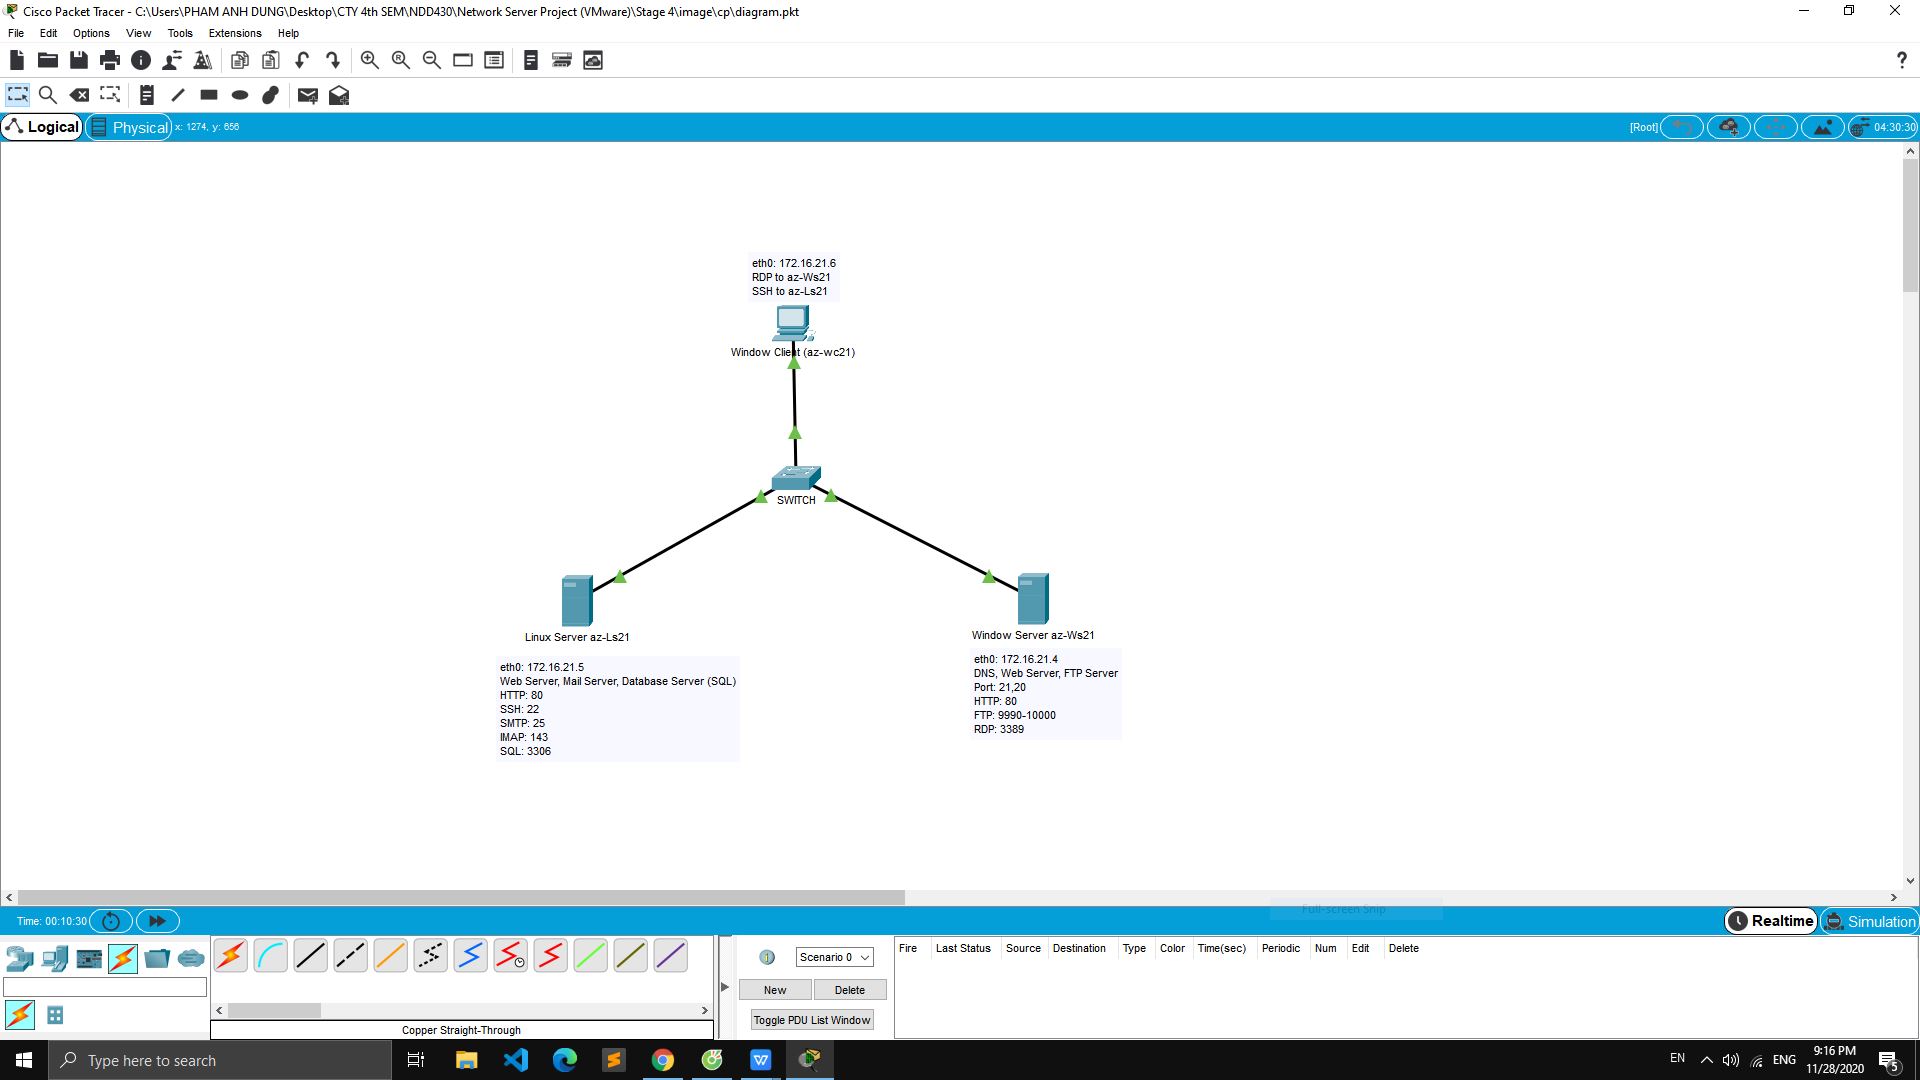The image size is (1920, 1080).
Task: Open the Scenario 0 dropdown
Action: coord(833,956)
